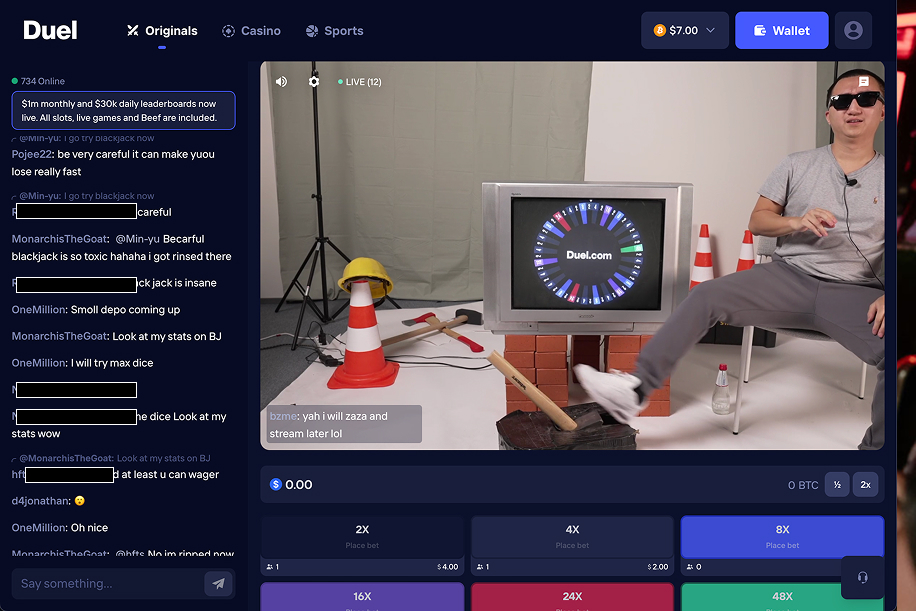Click the coin icon in the balance display
Screen dimensions: 917x611
click(x=660, y=30)
